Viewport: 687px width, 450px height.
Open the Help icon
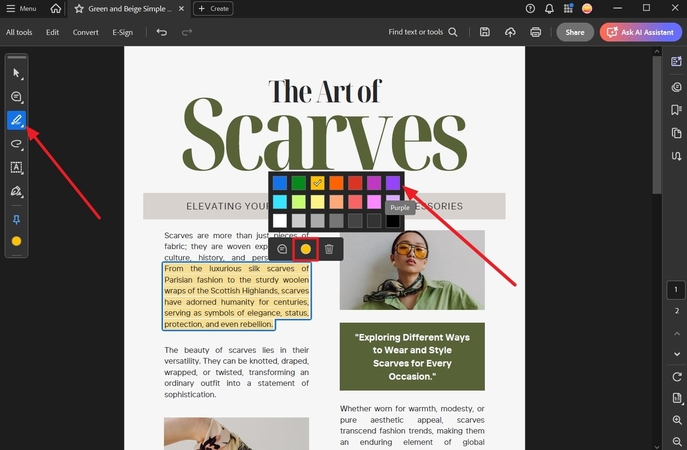click(530, 8)
